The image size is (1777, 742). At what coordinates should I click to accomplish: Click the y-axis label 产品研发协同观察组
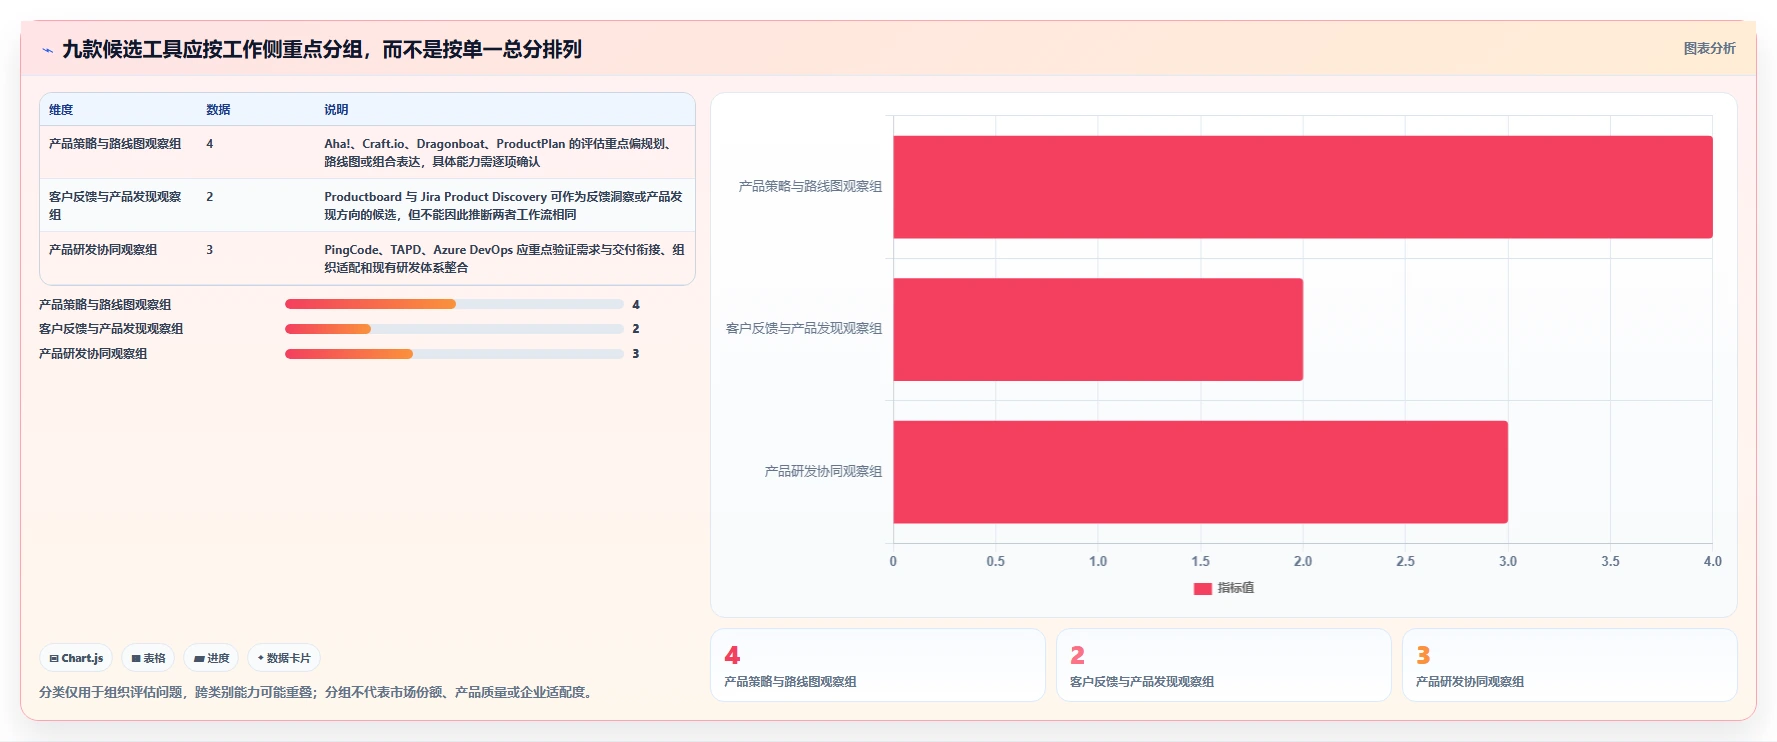point(823,472)
